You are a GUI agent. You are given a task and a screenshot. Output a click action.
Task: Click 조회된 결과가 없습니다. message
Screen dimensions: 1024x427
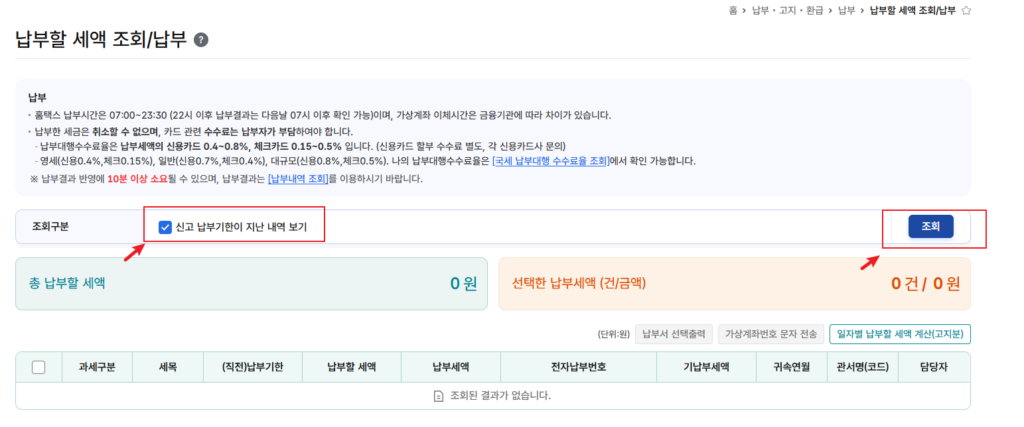point(500,396)
